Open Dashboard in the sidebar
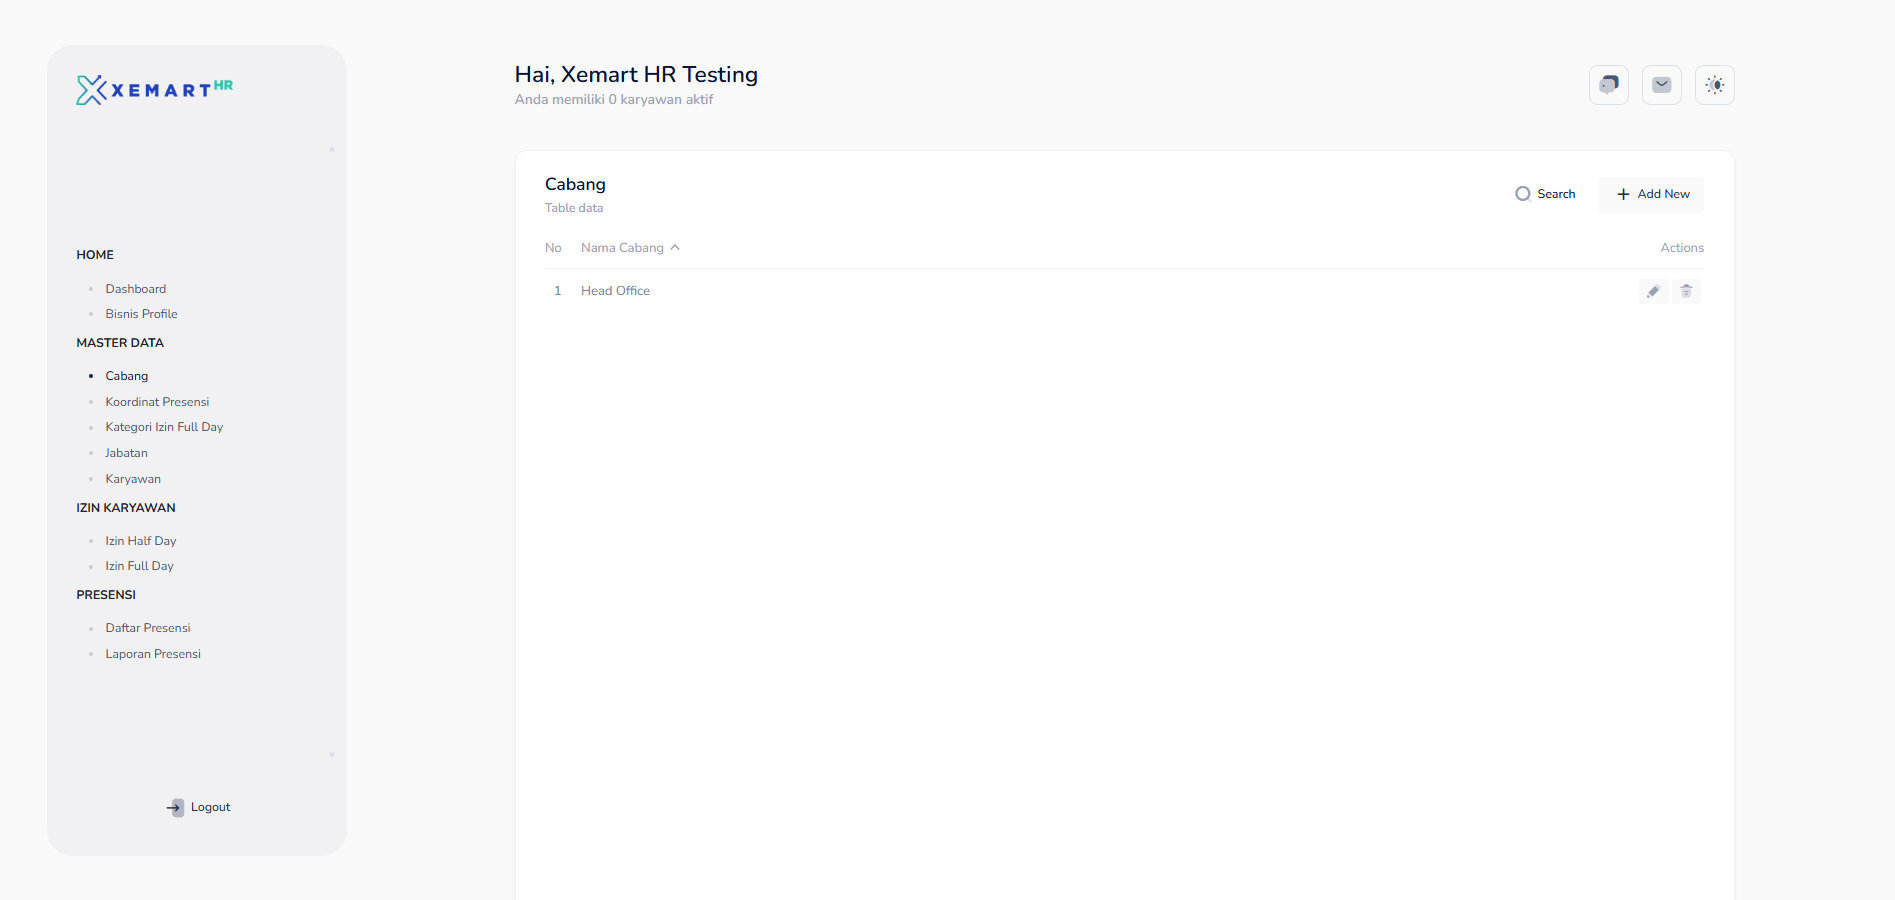This screenshot has width=1895, height=900. pos(136,289)
